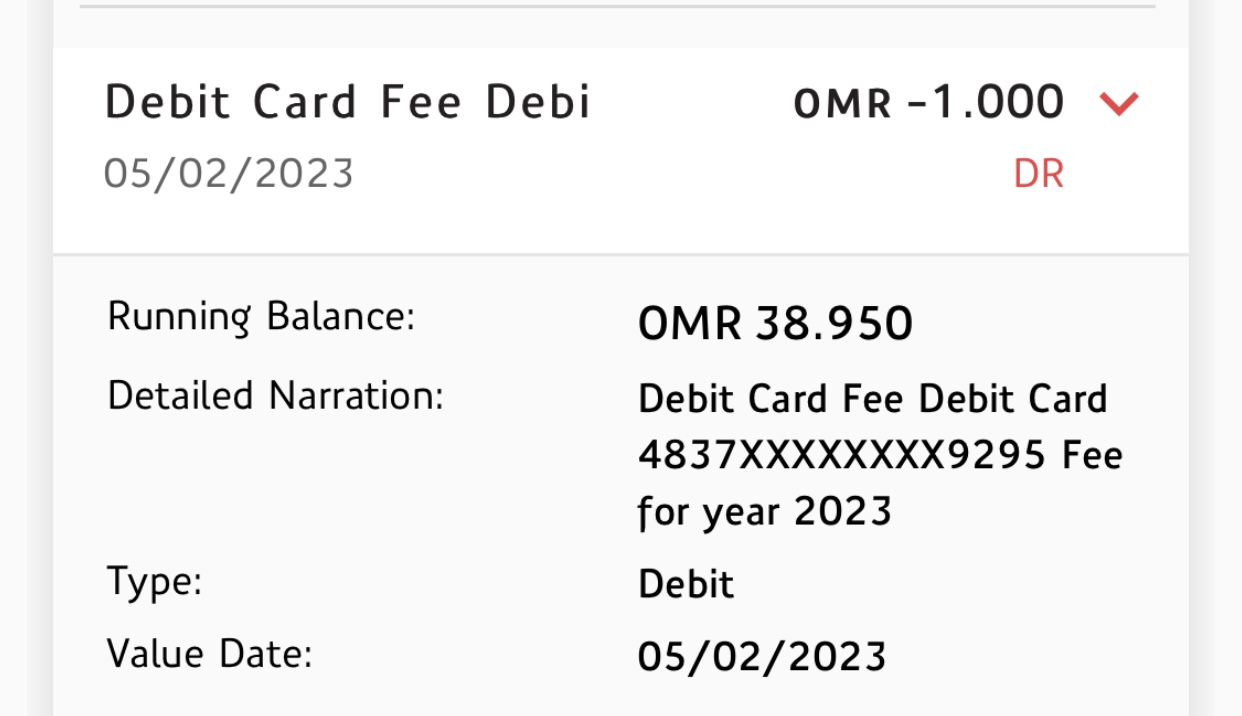This screenshot has height=716, width=1242.
Task: Tap the Value Date value 05/02/2023
Action: coord(762,657)
